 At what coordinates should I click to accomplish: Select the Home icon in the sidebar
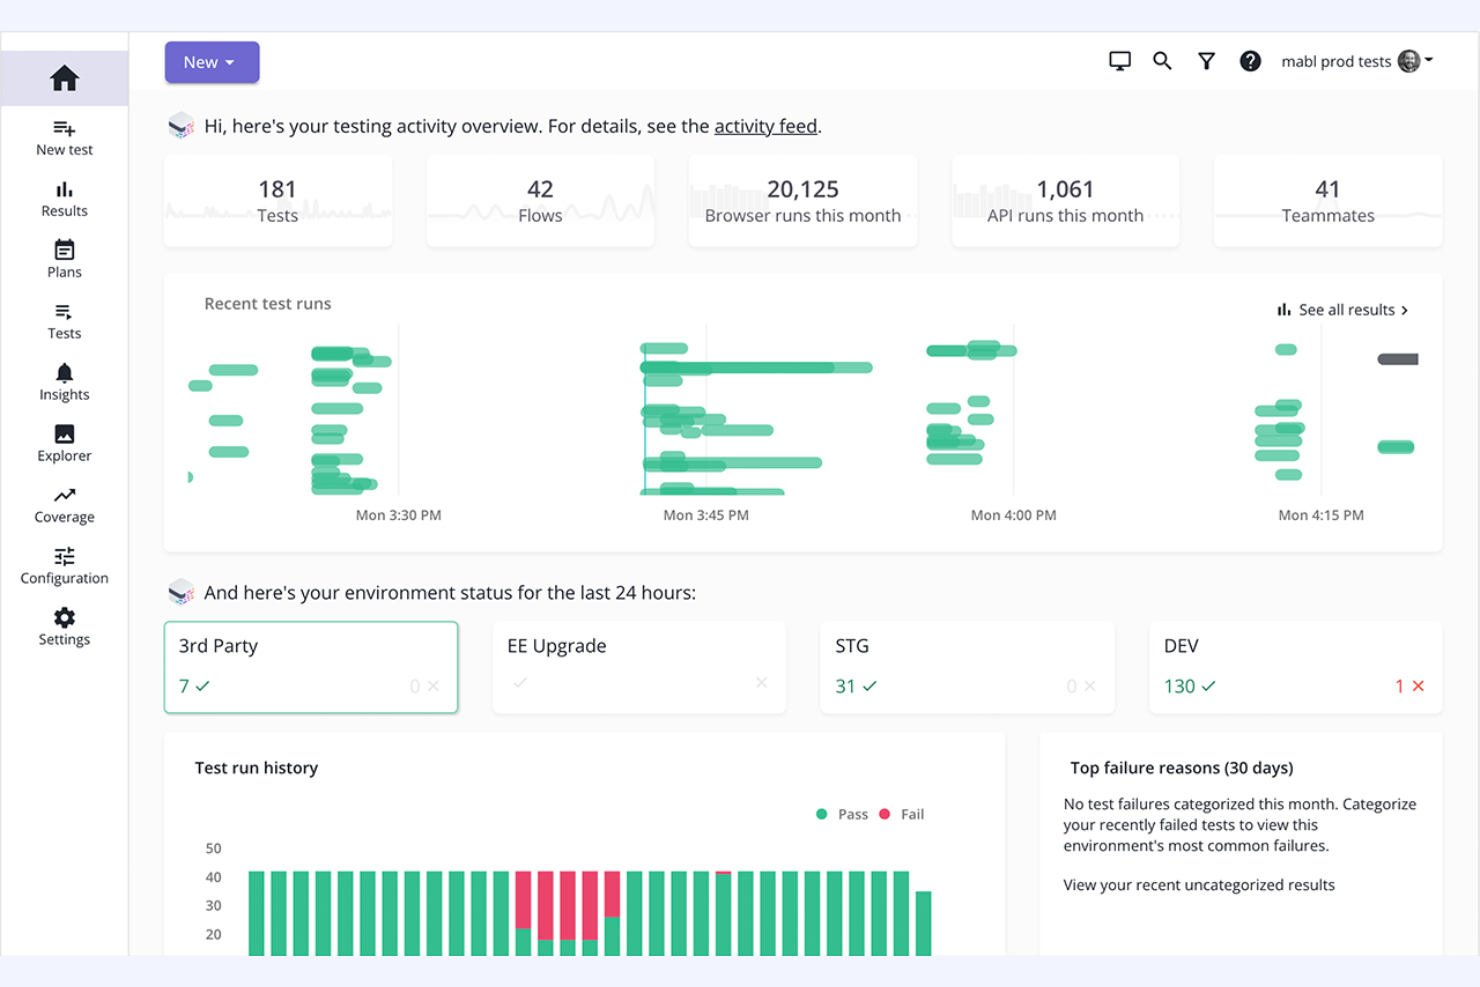[x=64, y=76]
